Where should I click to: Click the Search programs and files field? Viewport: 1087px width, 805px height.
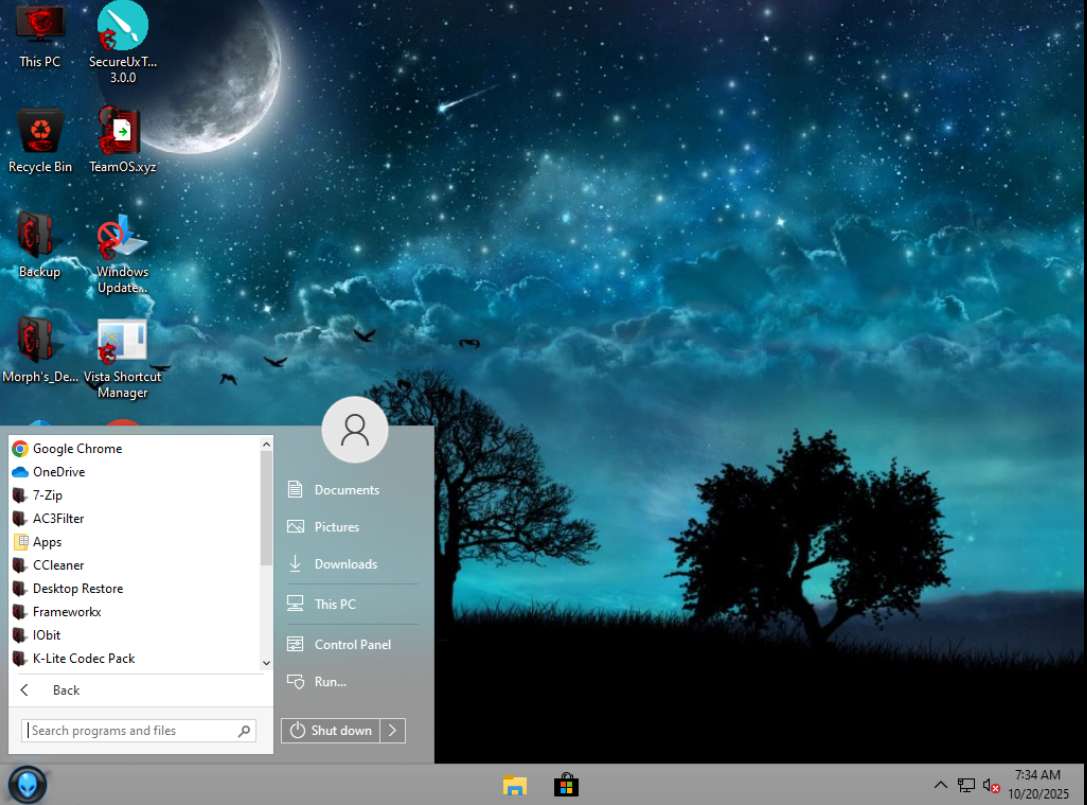click(130, 731)
